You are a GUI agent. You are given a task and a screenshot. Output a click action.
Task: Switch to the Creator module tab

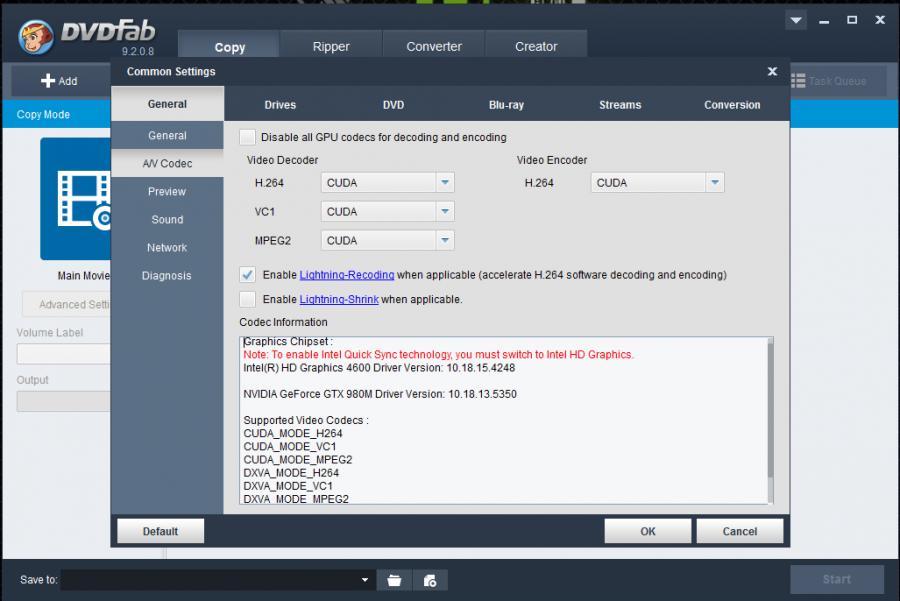[x=536, y=46]
